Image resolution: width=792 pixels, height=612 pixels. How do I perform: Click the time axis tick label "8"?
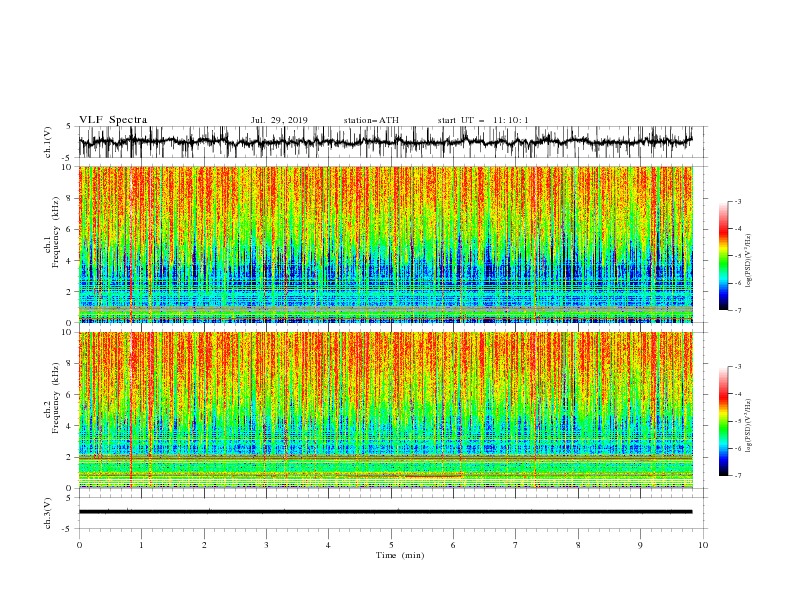tap(578, 545)
